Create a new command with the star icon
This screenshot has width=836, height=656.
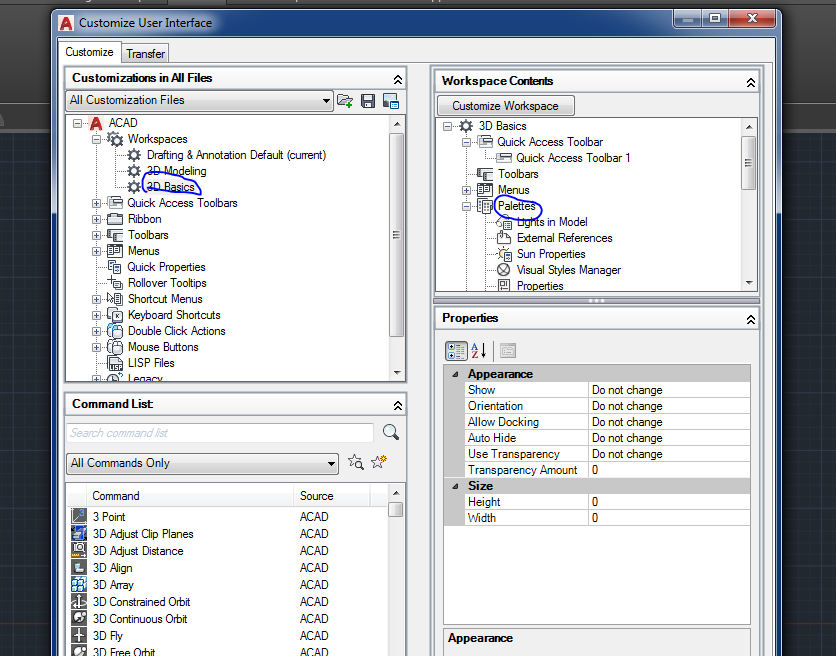(377, 462)
